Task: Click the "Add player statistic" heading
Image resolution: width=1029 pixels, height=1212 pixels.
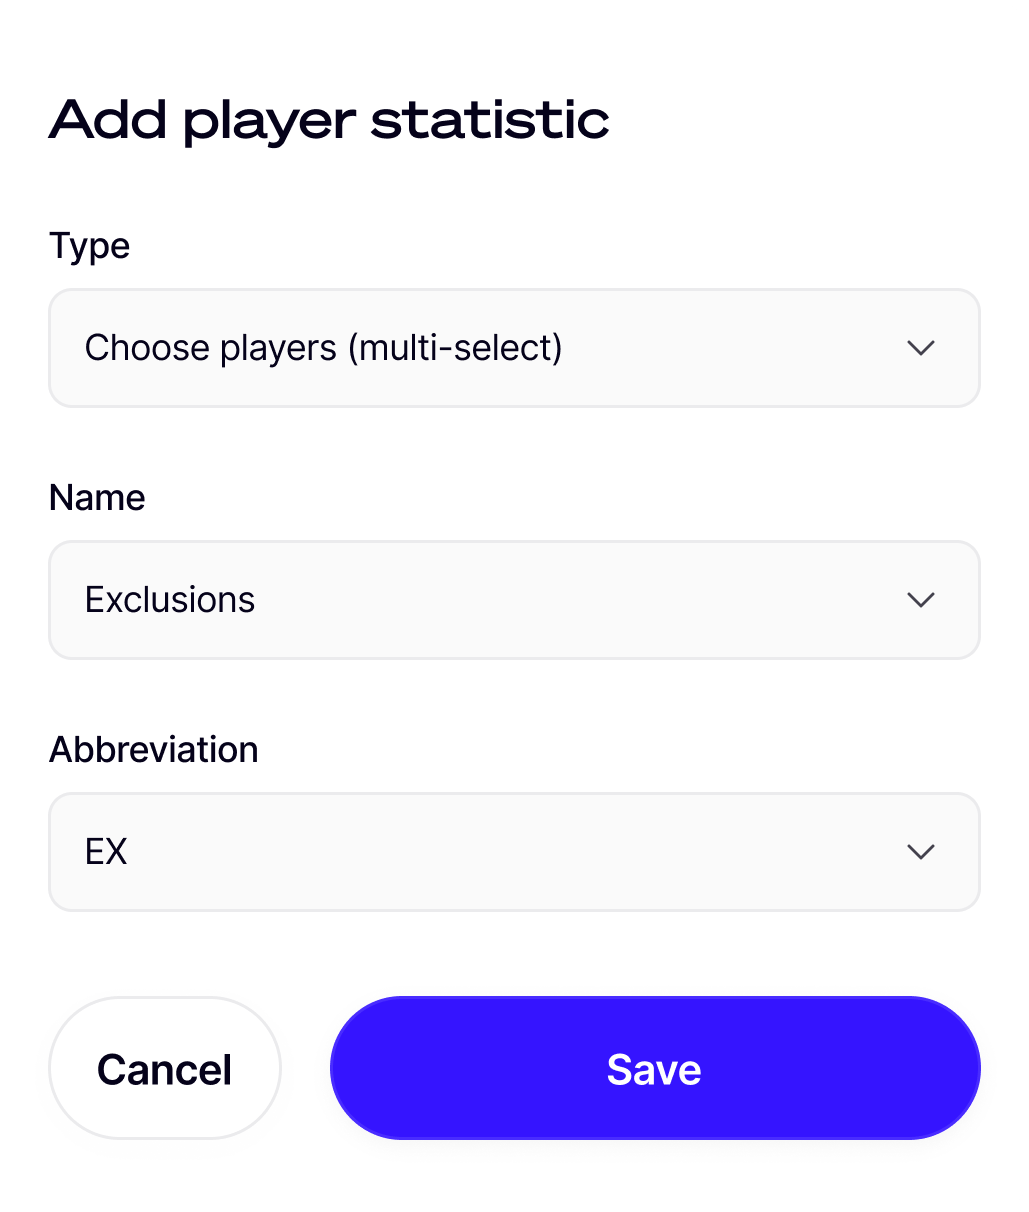Action: (329, 120)
